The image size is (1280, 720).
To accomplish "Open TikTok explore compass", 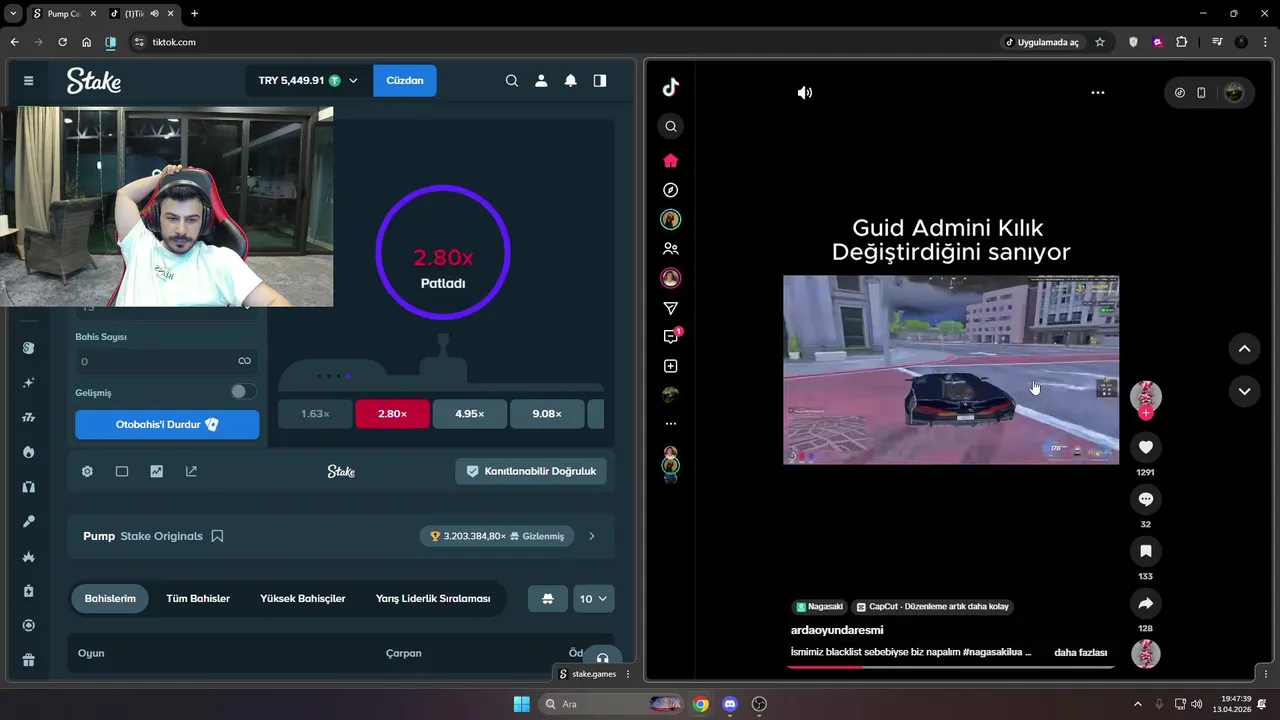I will pyautogui.click(x=671, y=190).
